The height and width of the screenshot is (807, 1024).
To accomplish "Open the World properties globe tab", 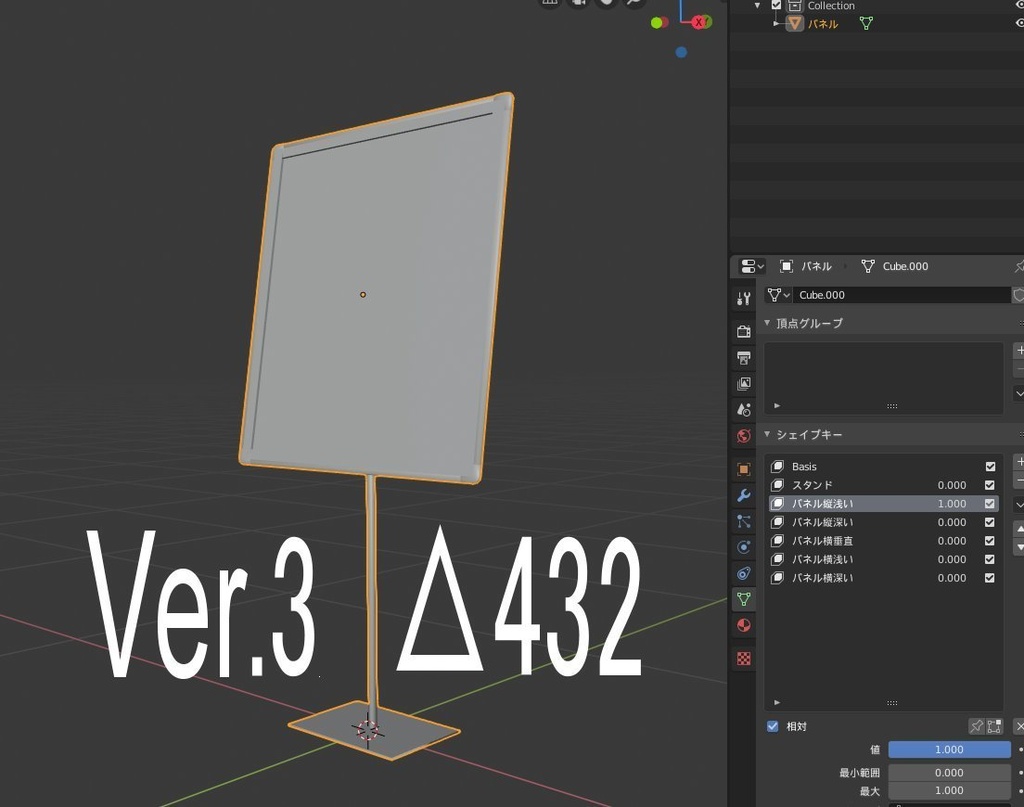I will pyautogui.click(x=744, y=435).
